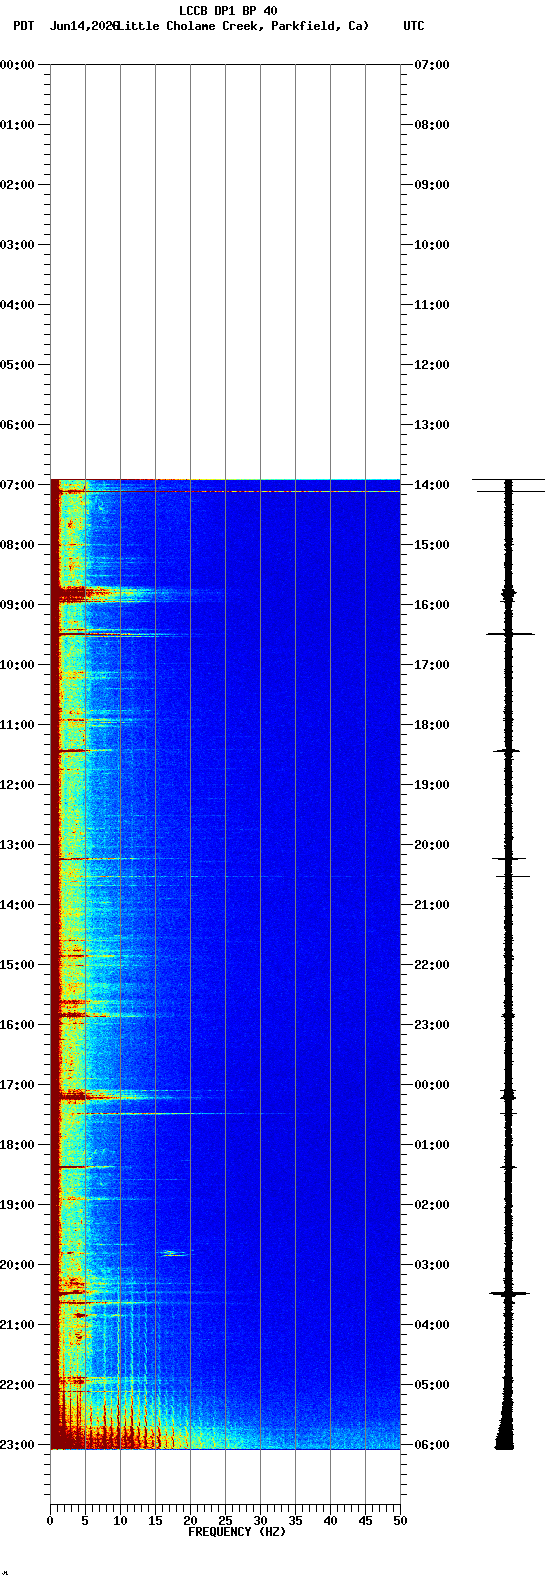Click the '12:00' PDT time label

pos(19,785)
